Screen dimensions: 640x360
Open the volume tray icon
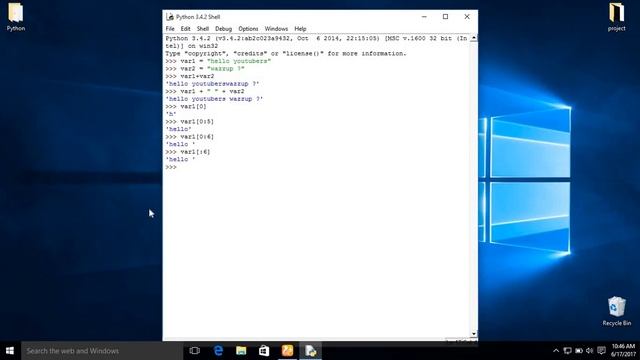click(x=589, y=351)
